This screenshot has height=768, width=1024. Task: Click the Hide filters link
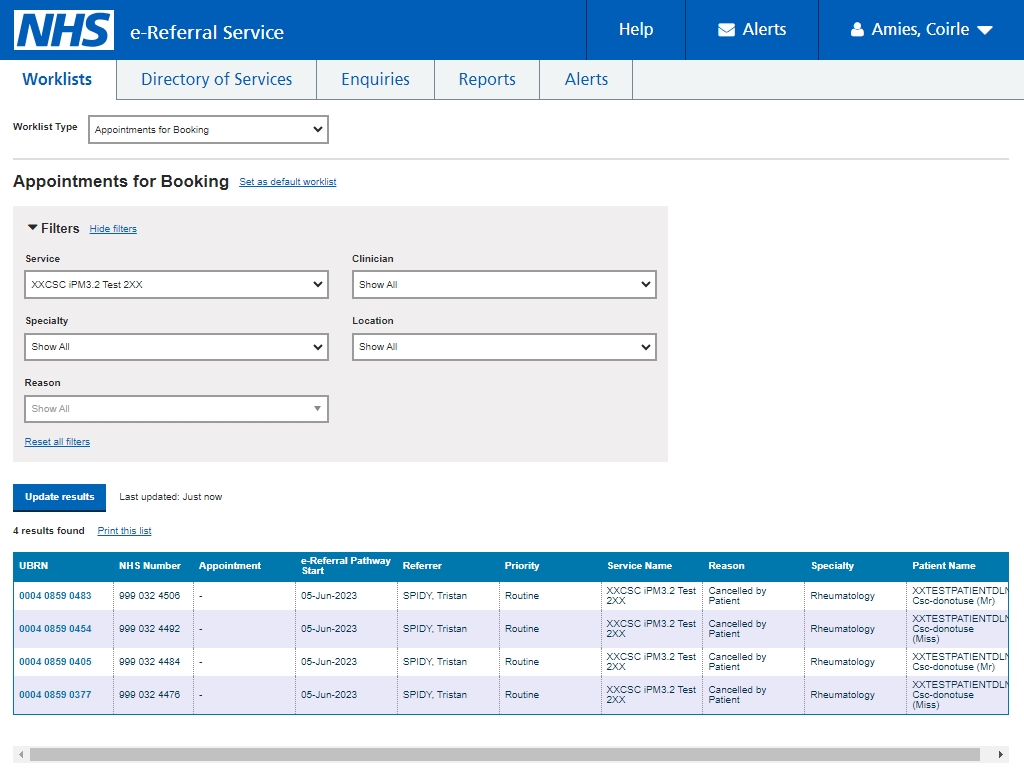(113, 229)
